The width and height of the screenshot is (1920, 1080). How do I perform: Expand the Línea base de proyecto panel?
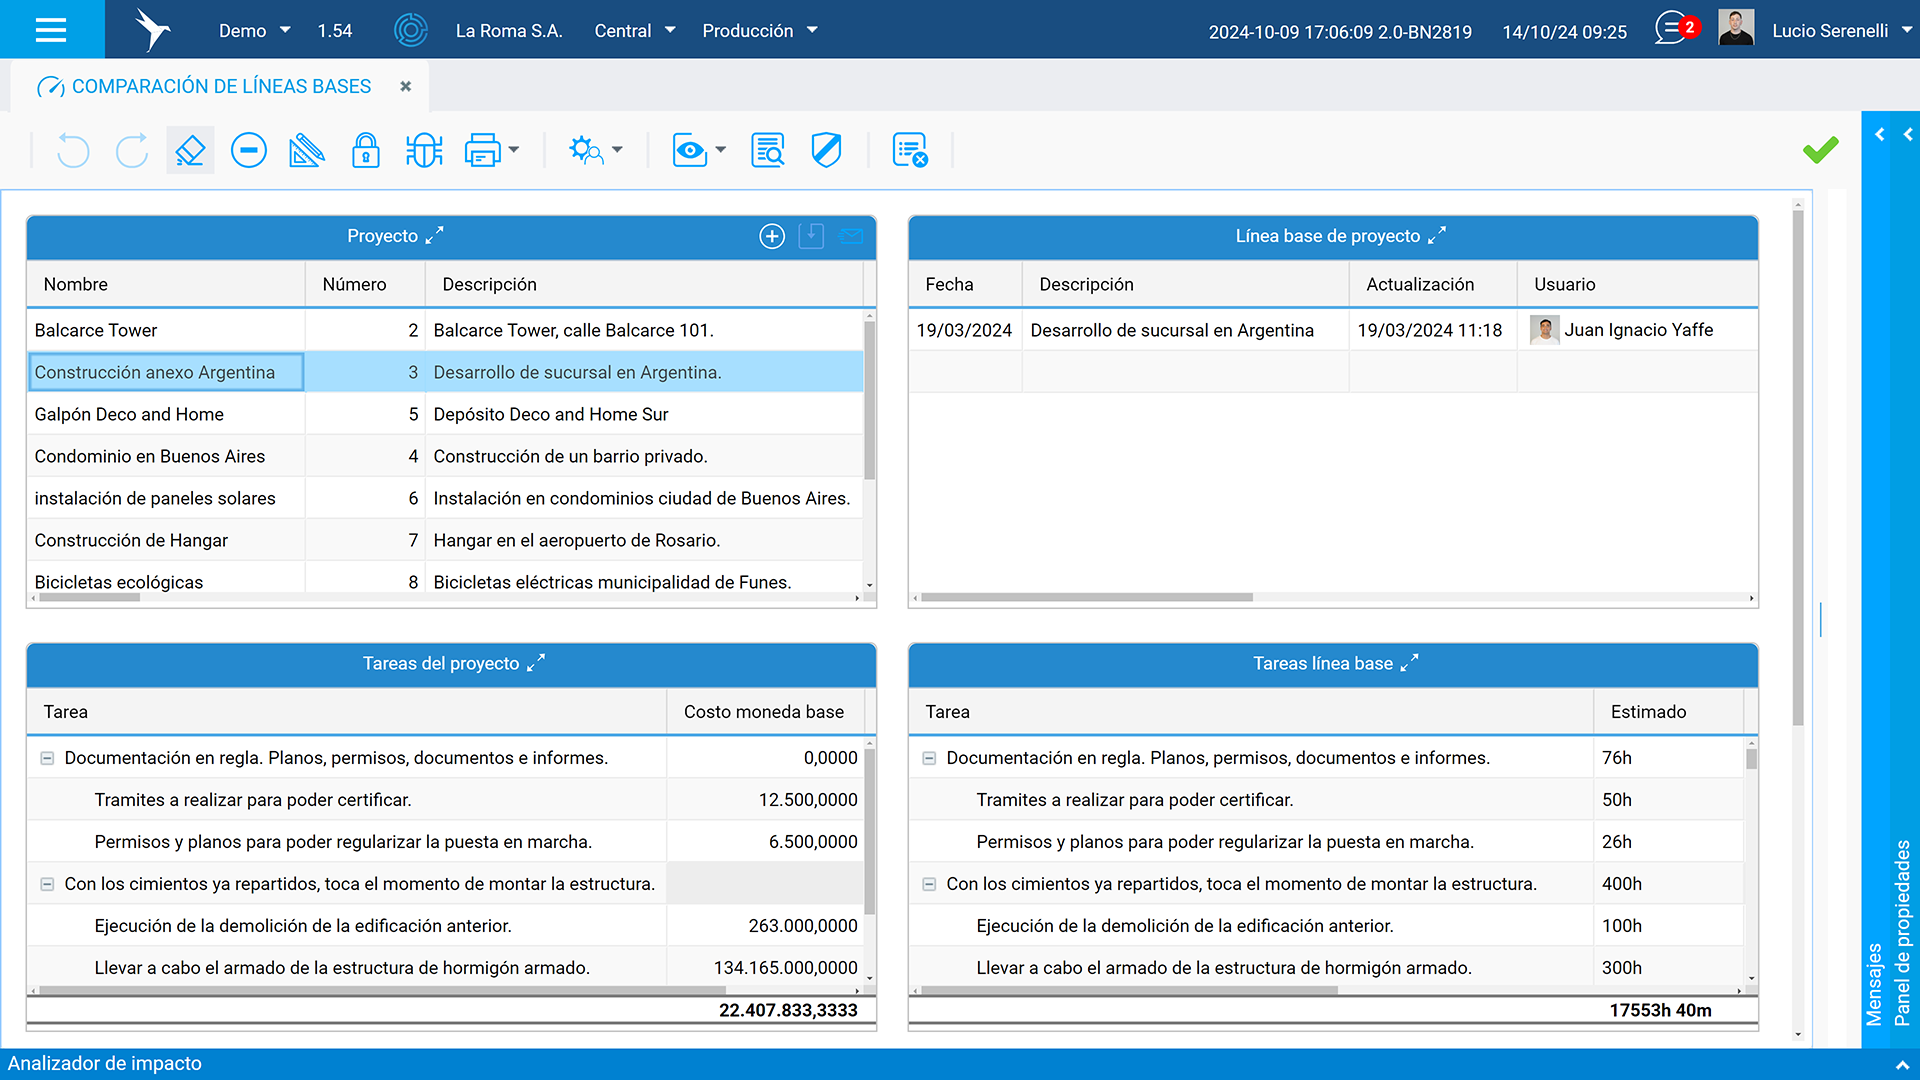click(x=1436, y=236)
